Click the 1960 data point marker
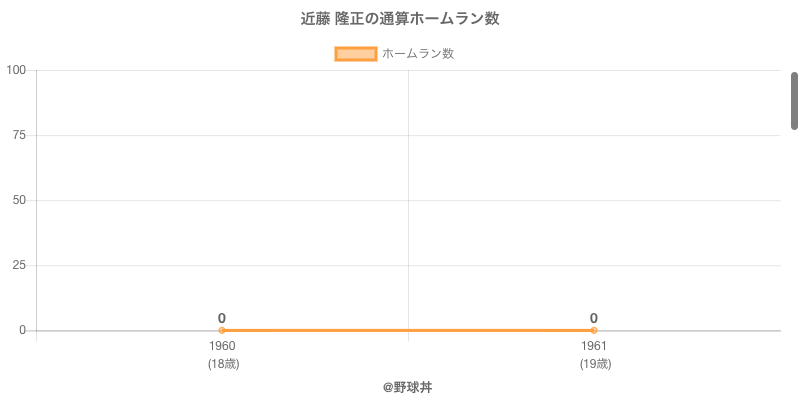This screenshot has height=400, width=800. click(x=222, y=330)
